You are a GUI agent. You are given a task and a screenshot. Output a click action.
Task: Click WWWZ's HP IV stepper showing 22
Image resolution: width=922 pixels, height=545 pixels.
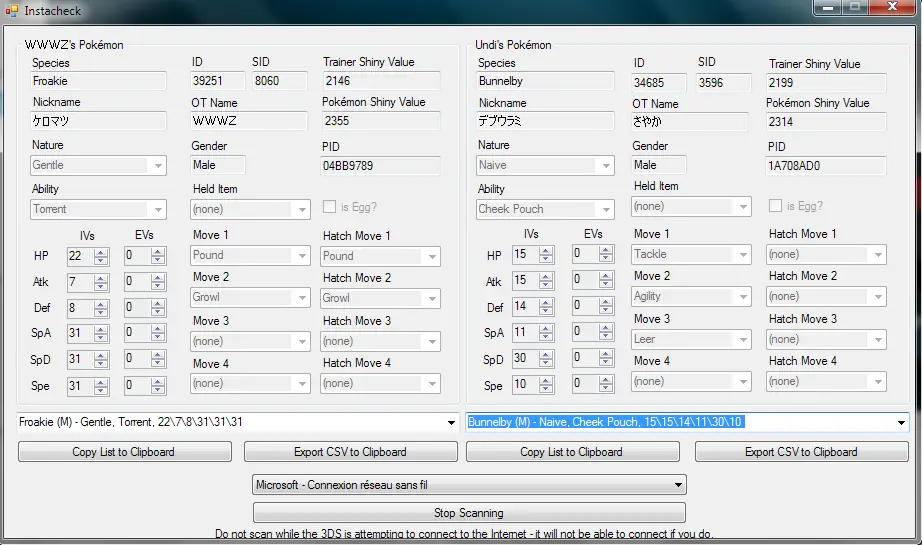[88, 256]
